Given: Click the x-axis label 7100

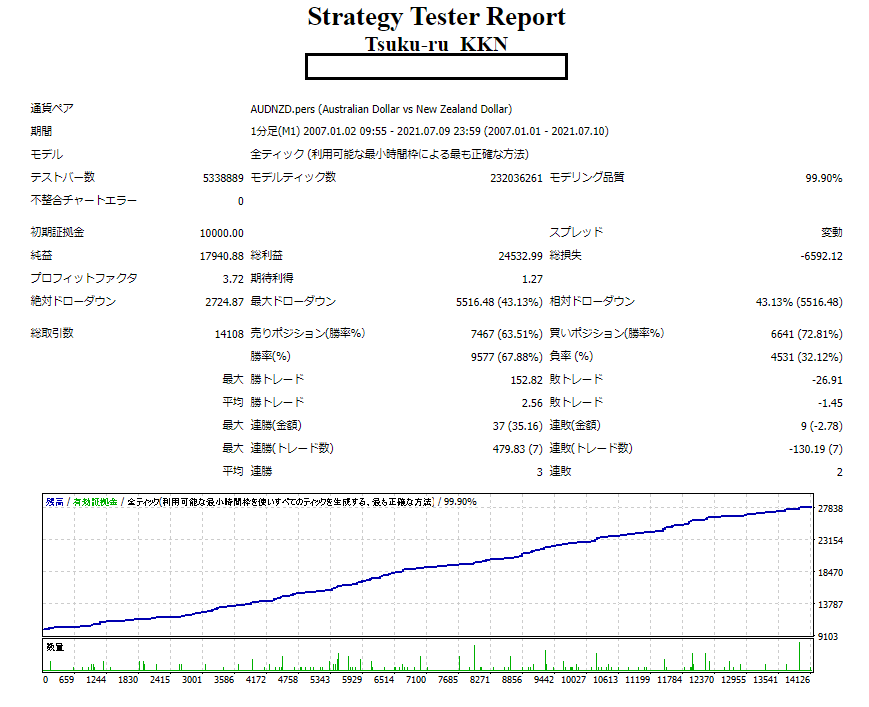Looking at the screenshot, I should point(416,680).
